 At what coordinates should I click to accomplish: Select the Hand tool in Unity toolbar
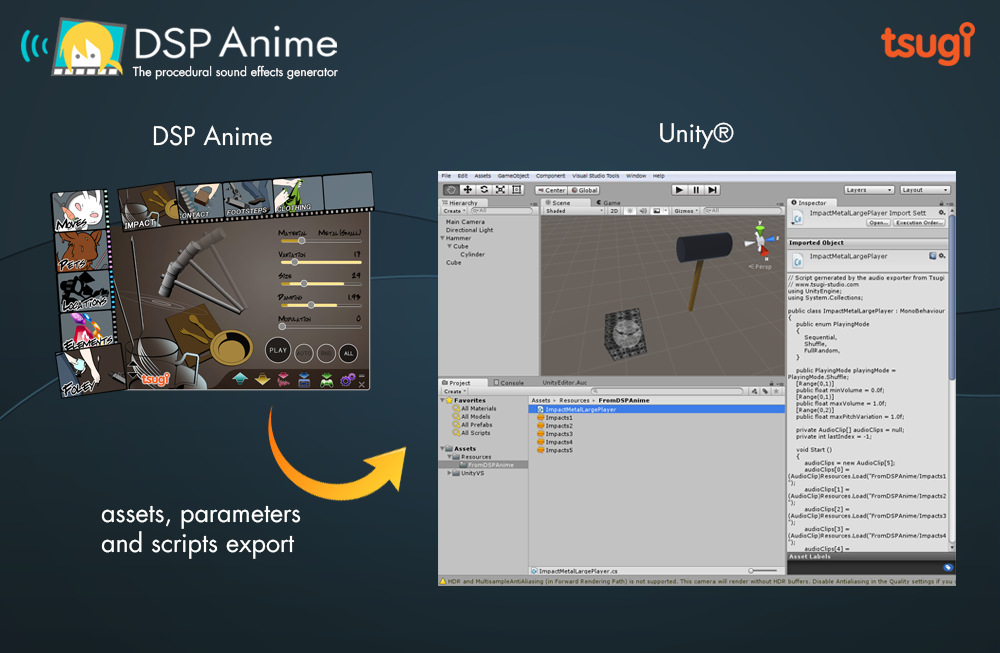[x=451, y=190]
